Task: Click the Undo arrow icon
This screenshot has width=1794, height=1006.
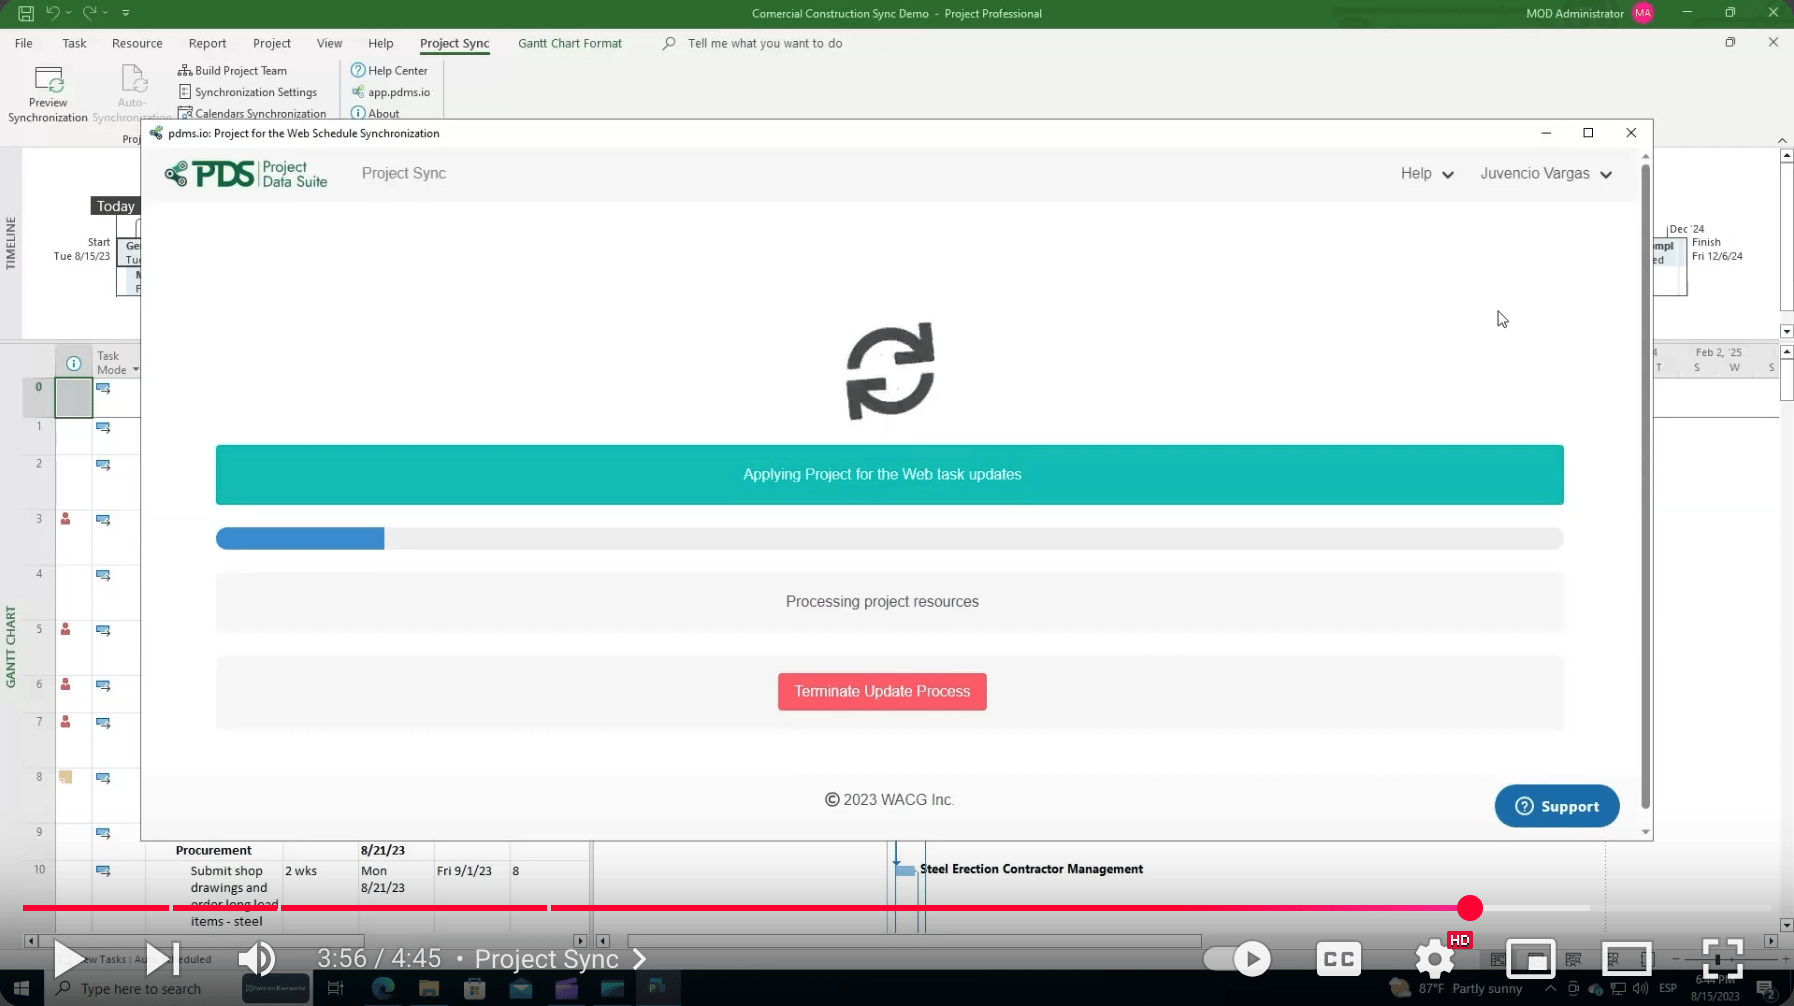Action: (x=52, y=13)
